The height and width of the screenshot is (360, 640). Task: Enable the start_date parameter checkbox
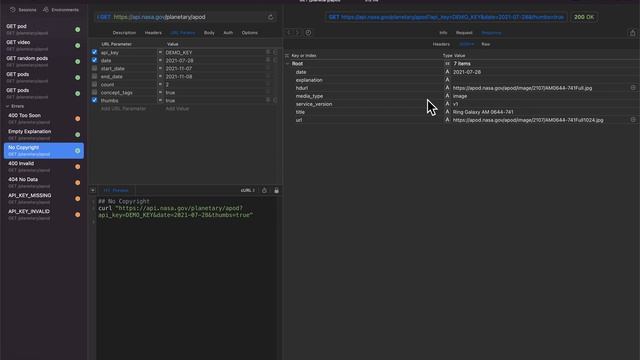[x=94, y=68]
